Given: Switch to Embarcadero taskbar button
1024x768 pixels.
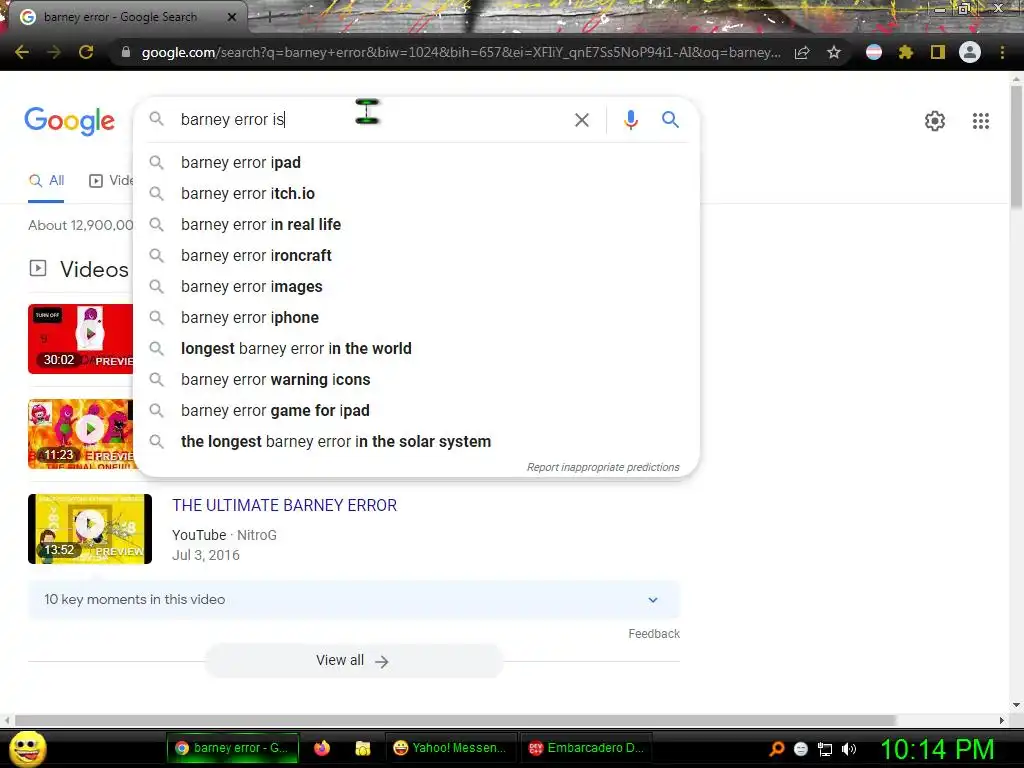Looking at the screenshot, I should (x=587, y=748).
